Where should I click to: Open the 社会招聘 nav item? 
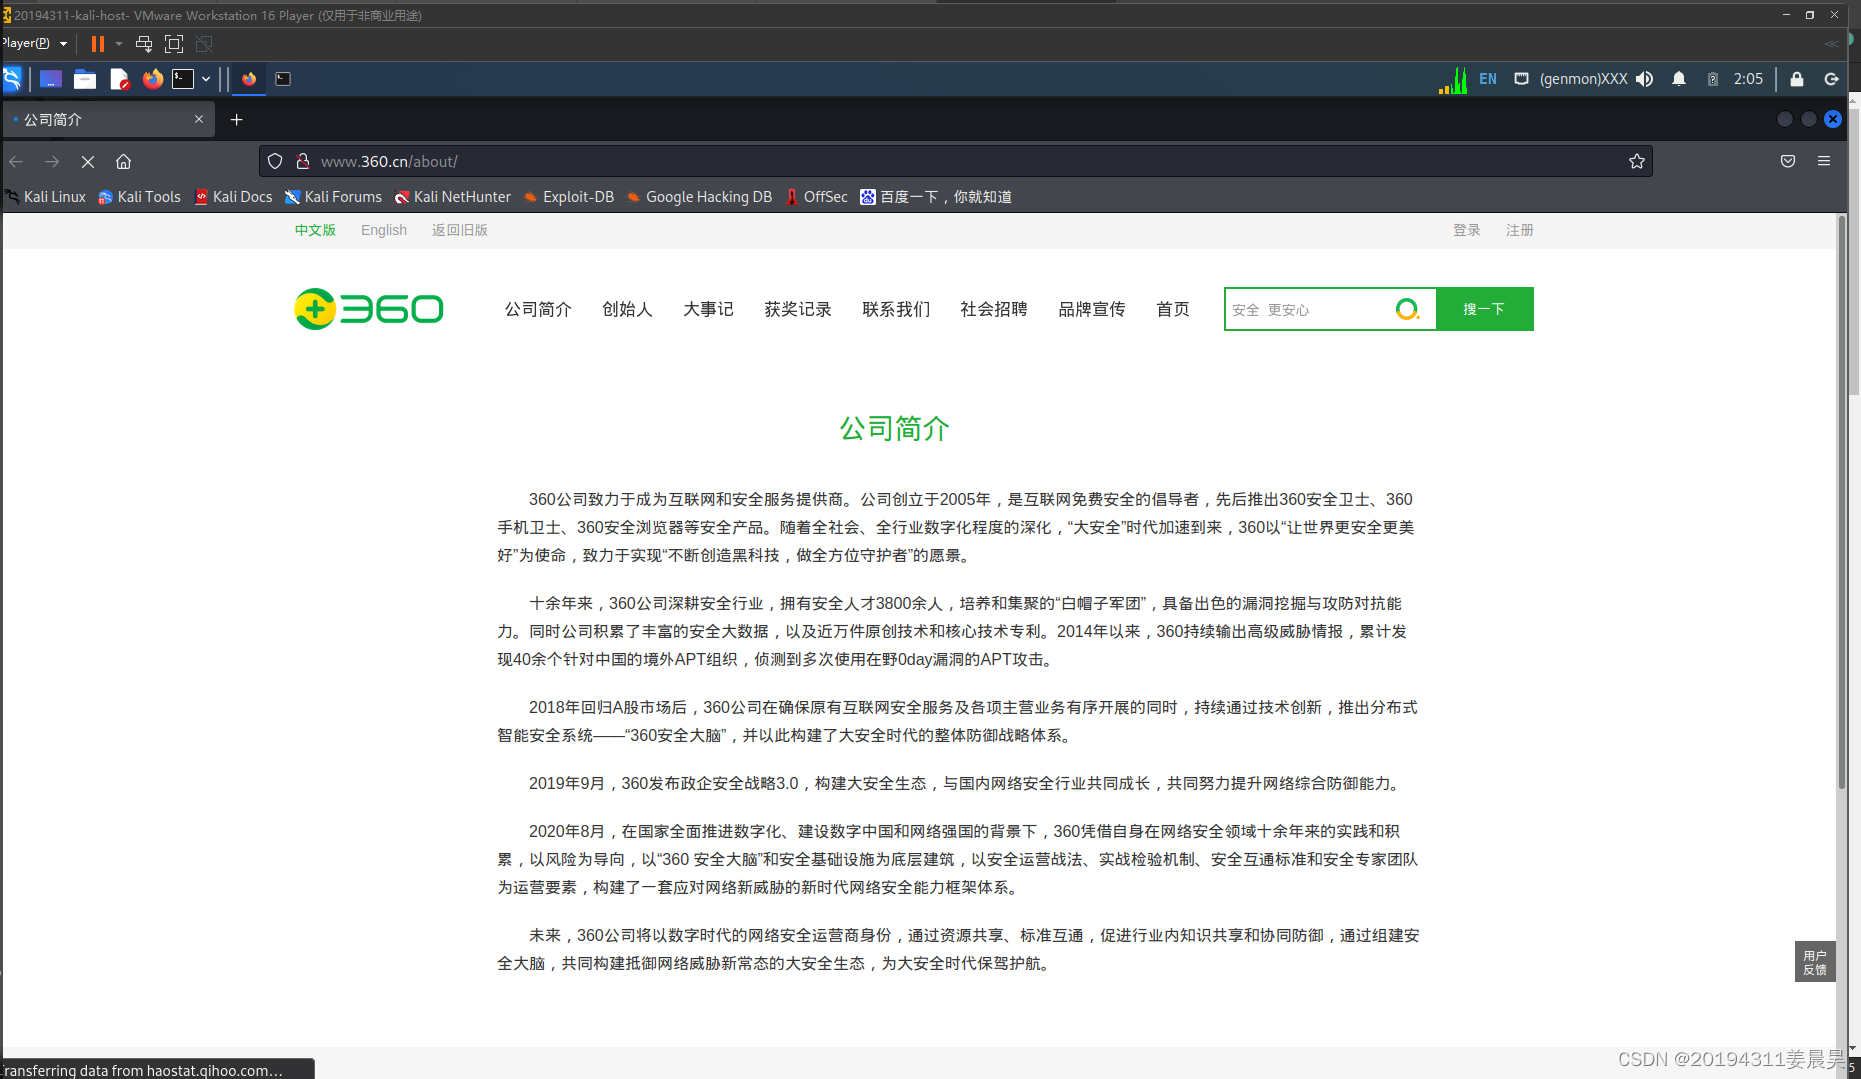coord(994,309)
